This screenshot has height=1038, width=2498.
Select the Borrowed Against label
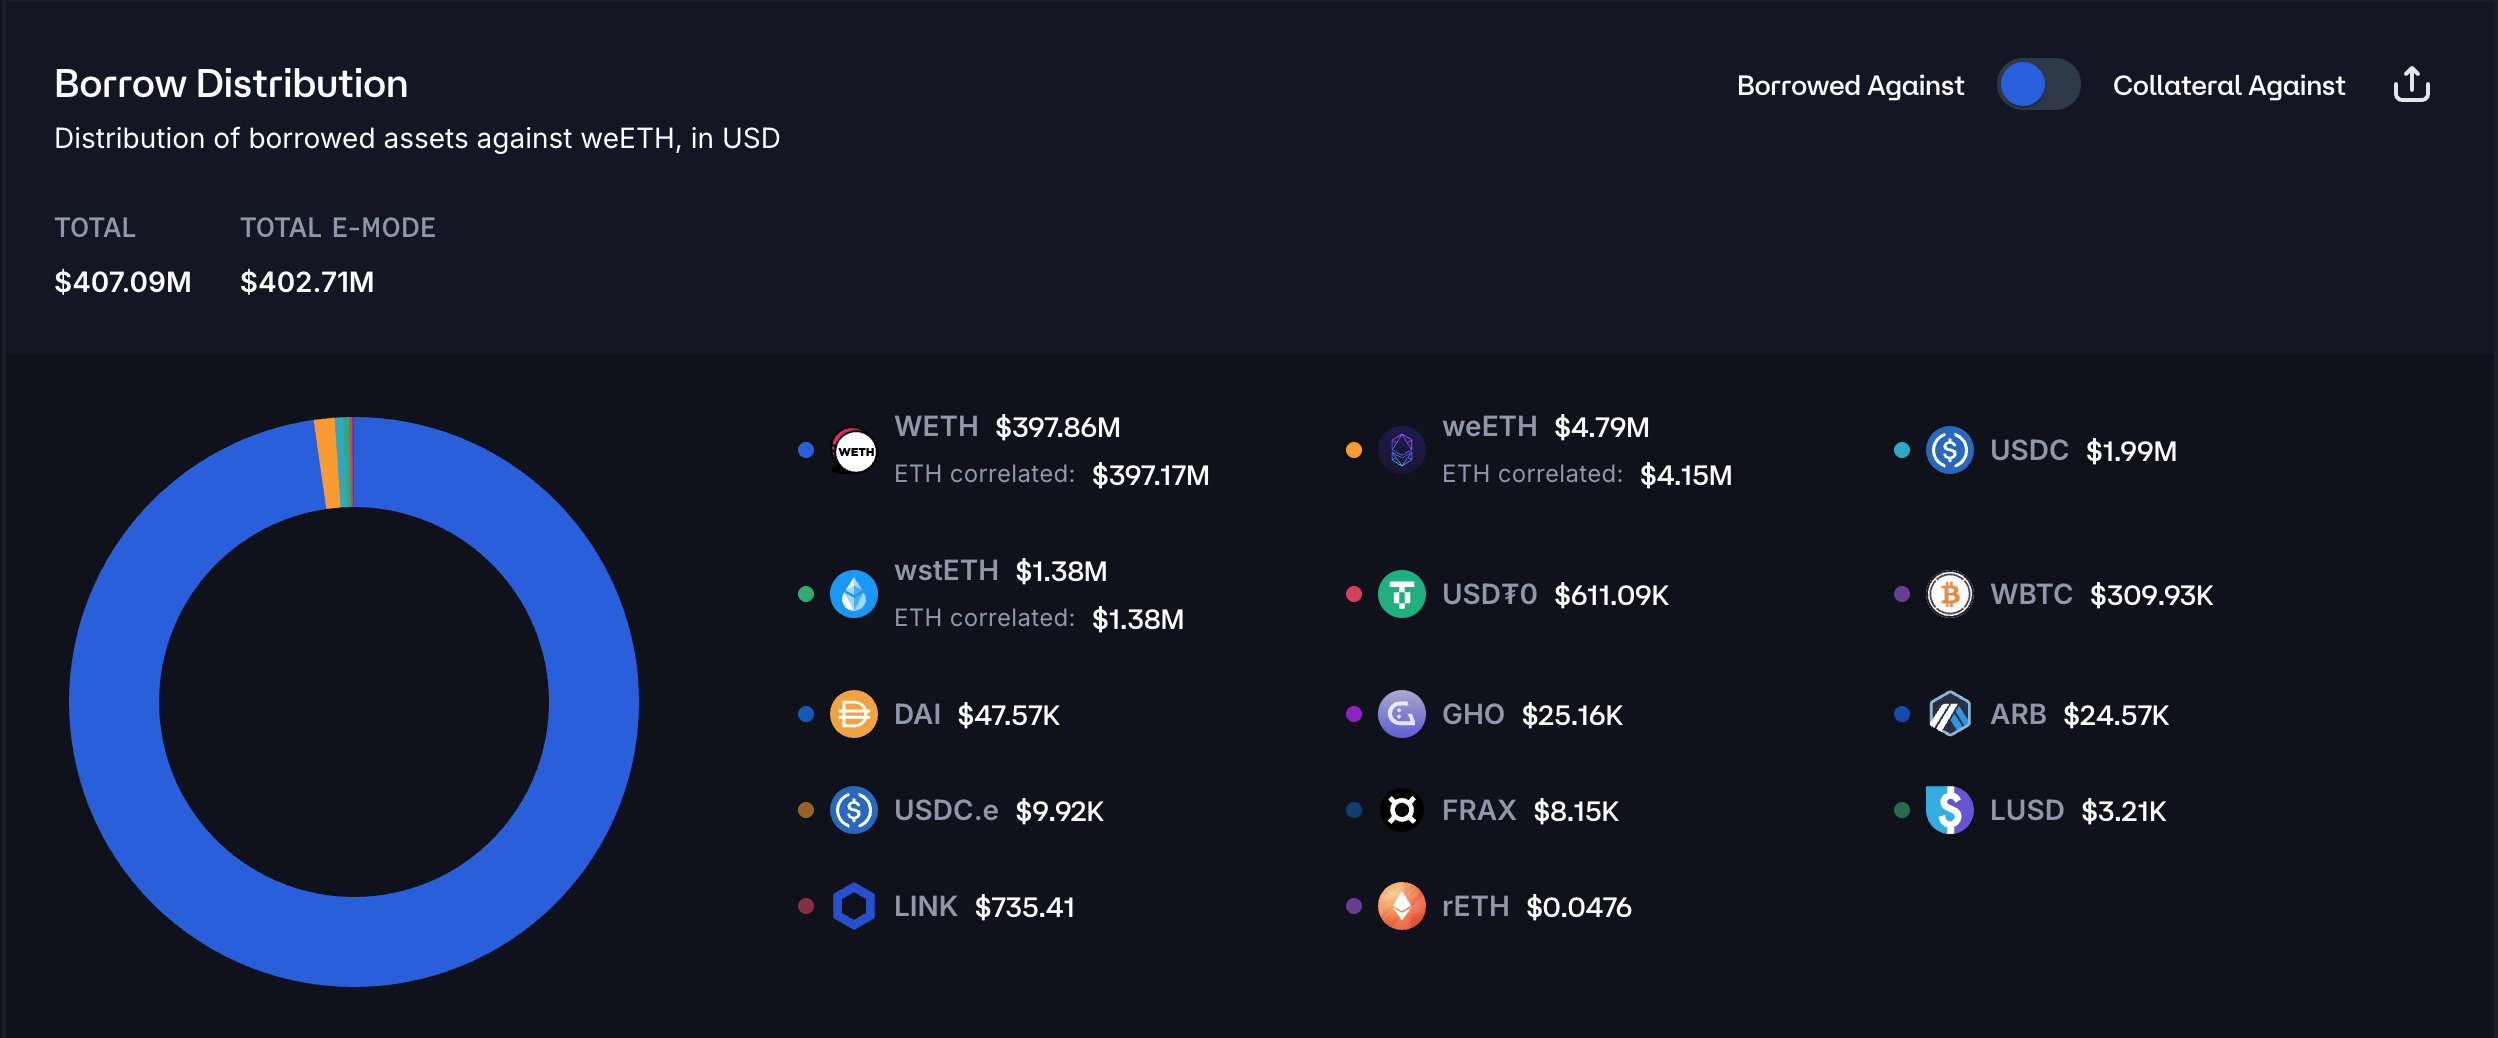pos(1850,86)
